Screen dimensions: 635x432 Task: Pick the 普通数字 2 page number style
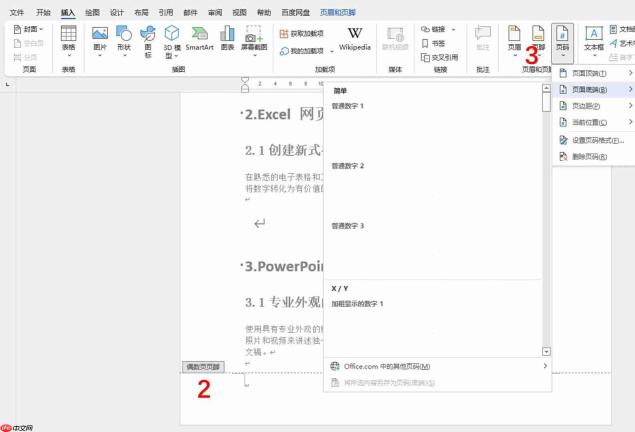(x=433, y=189)
